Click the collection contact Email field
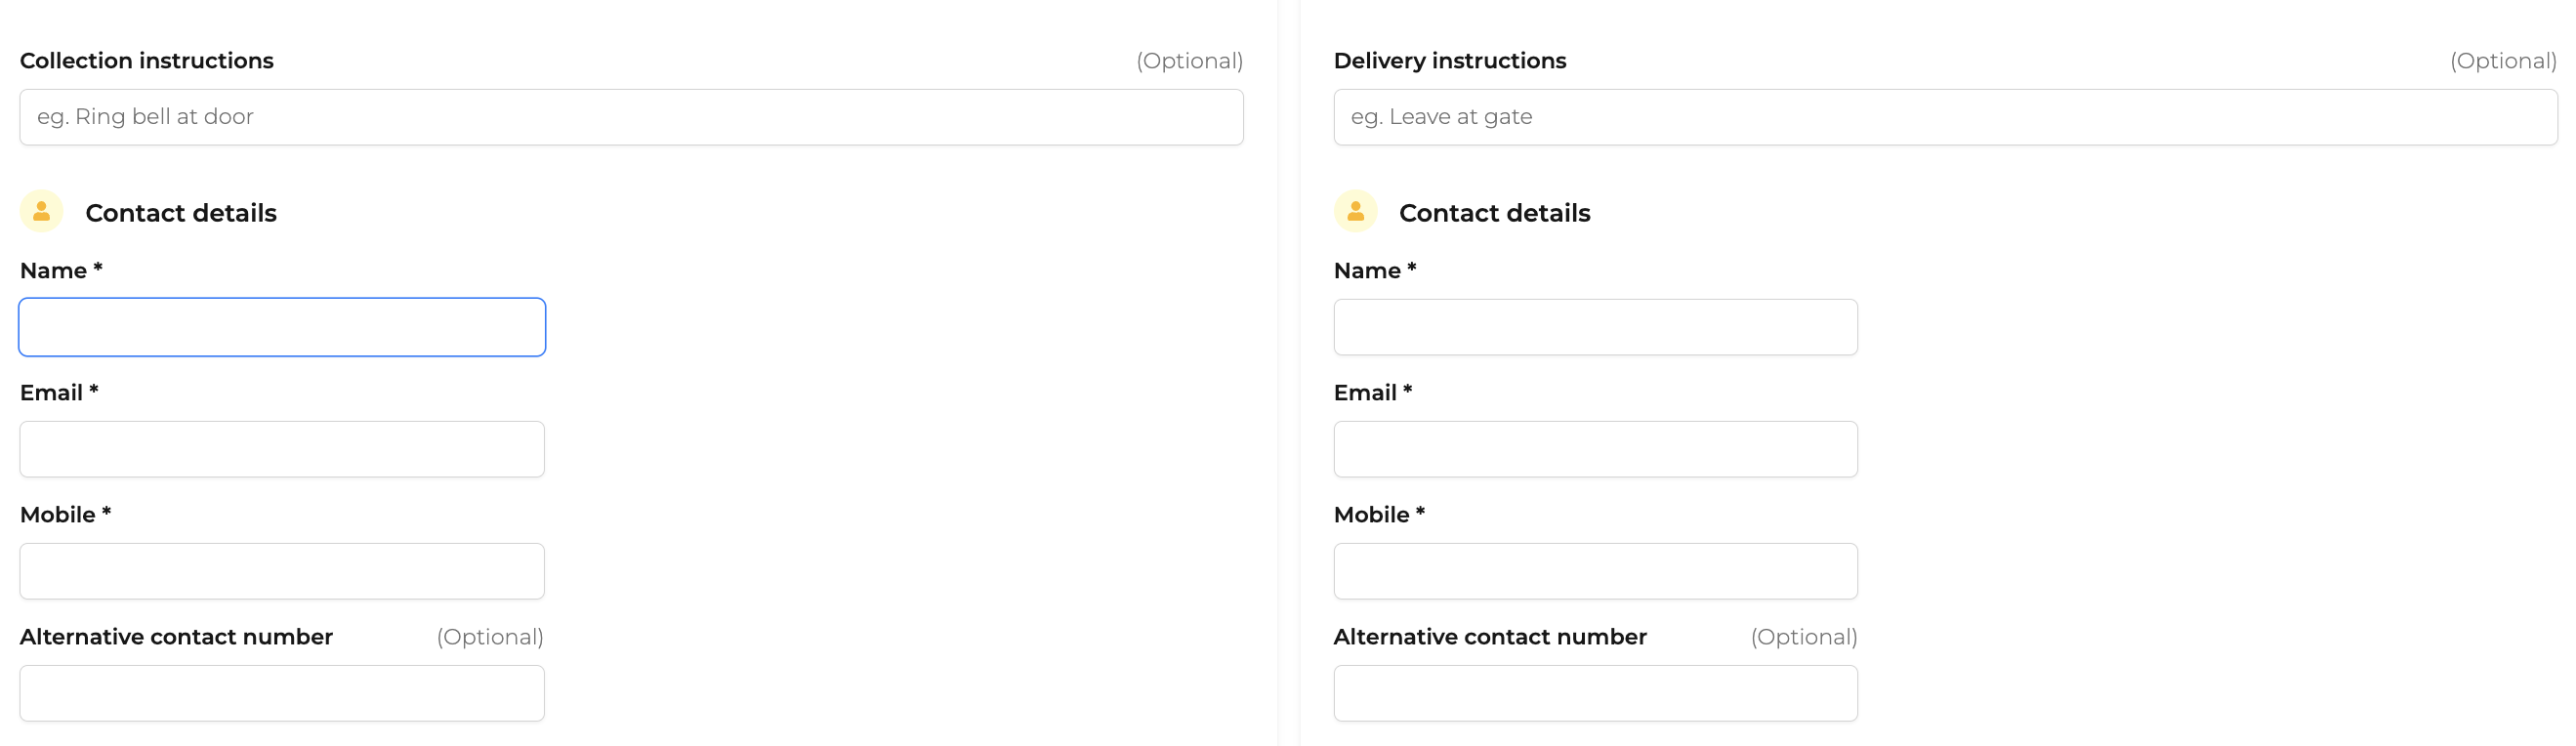2576x746 pixels. click(x=282, y=449)
